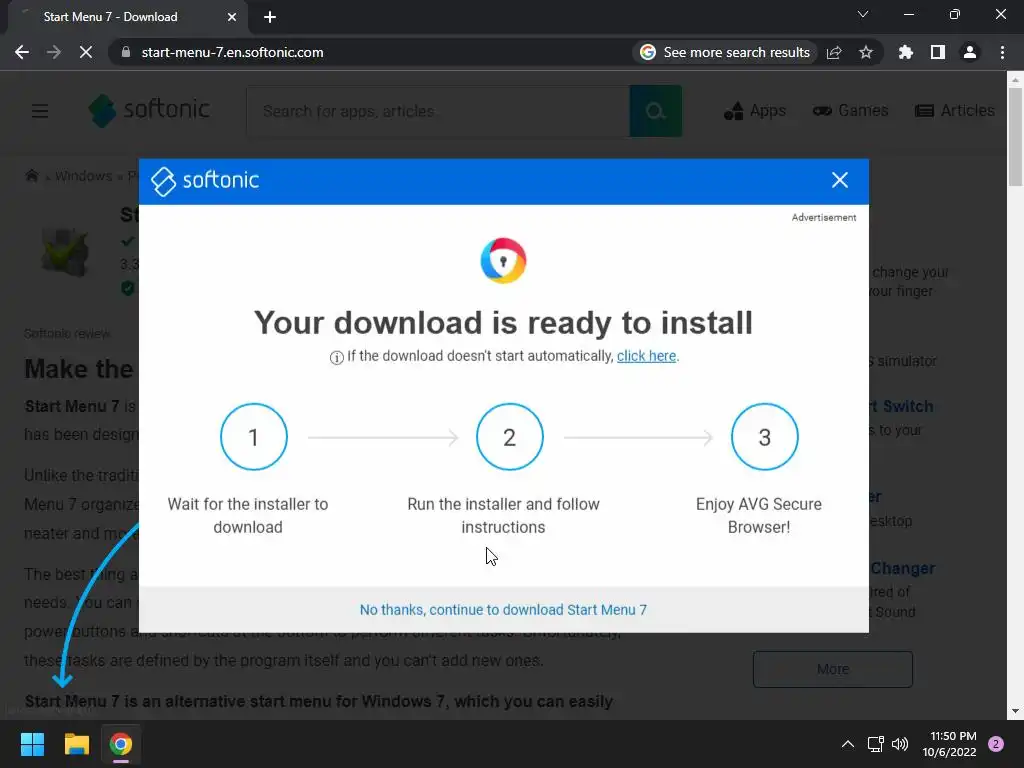This screenshot has width=1024, height=768.
Task: Click the page vertical scrollbar
Action: pos(1015,137)
